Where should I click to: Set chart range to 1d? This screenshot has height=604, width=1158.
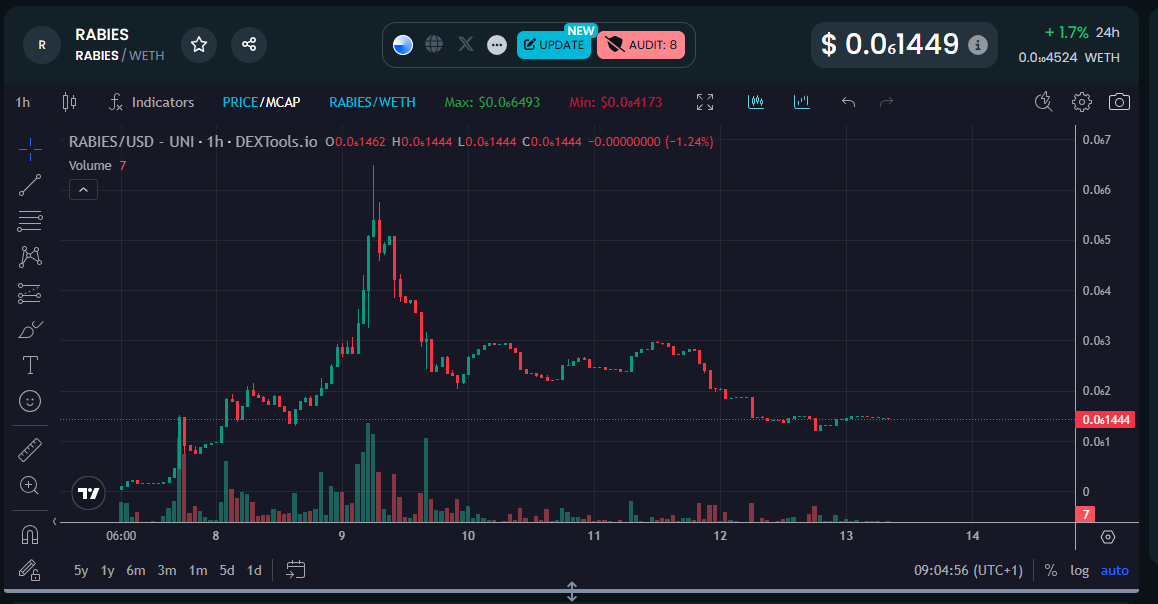point(254,570)
